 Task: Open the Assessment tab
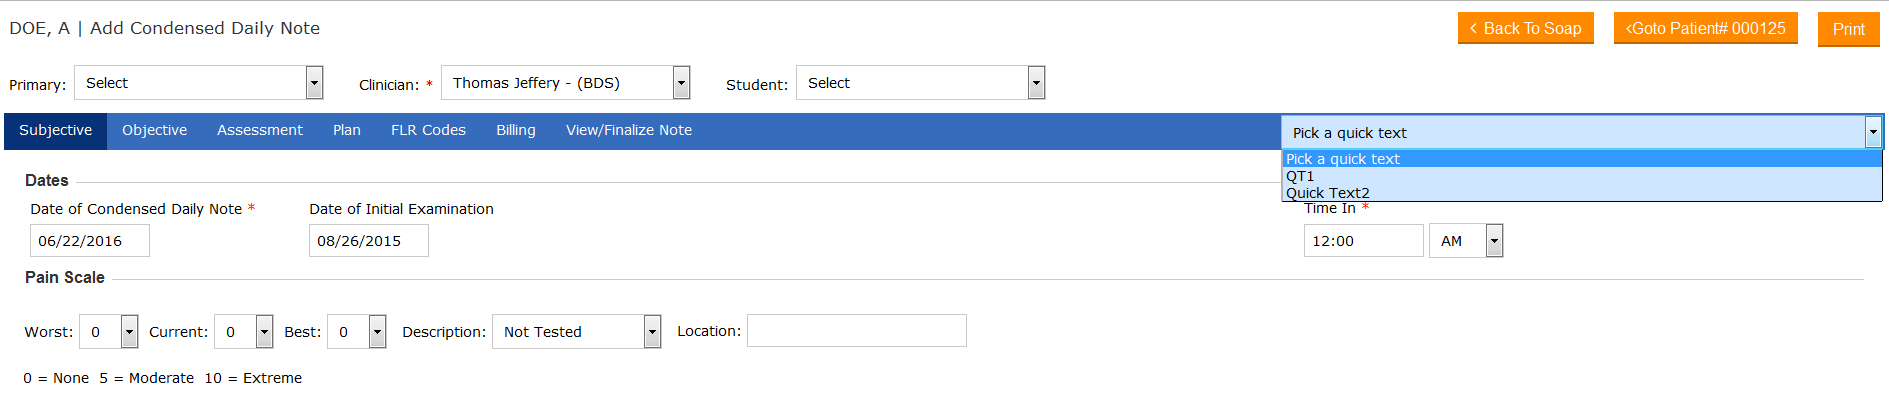coord(259,130)
